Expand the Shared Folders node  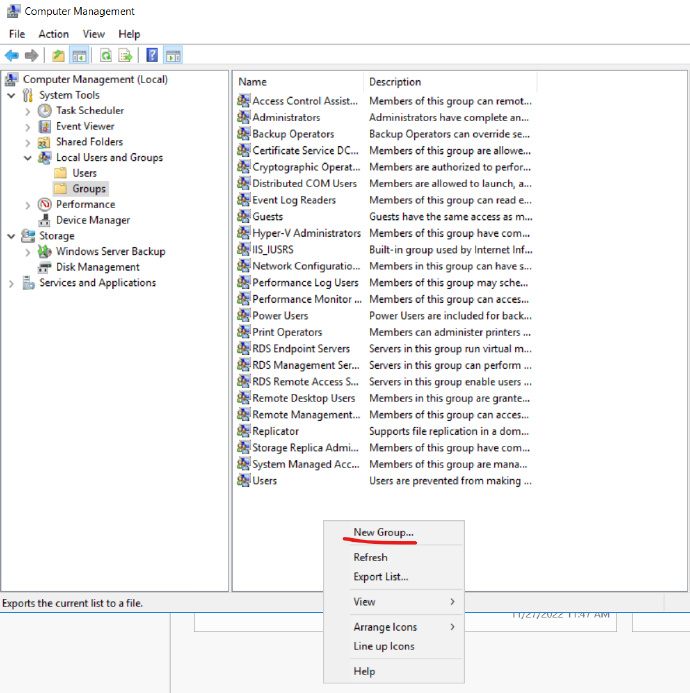[x=28, y=143]
